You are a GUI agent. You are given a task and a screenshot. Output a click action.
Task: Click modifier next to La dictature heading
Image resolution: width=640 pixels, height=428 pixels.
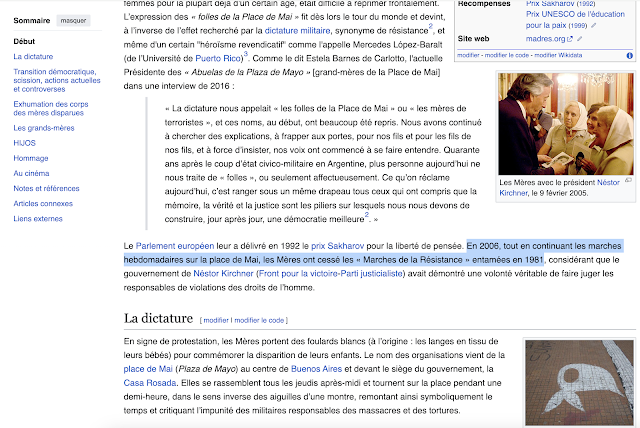pyautogui.click(x=216, y=320)
